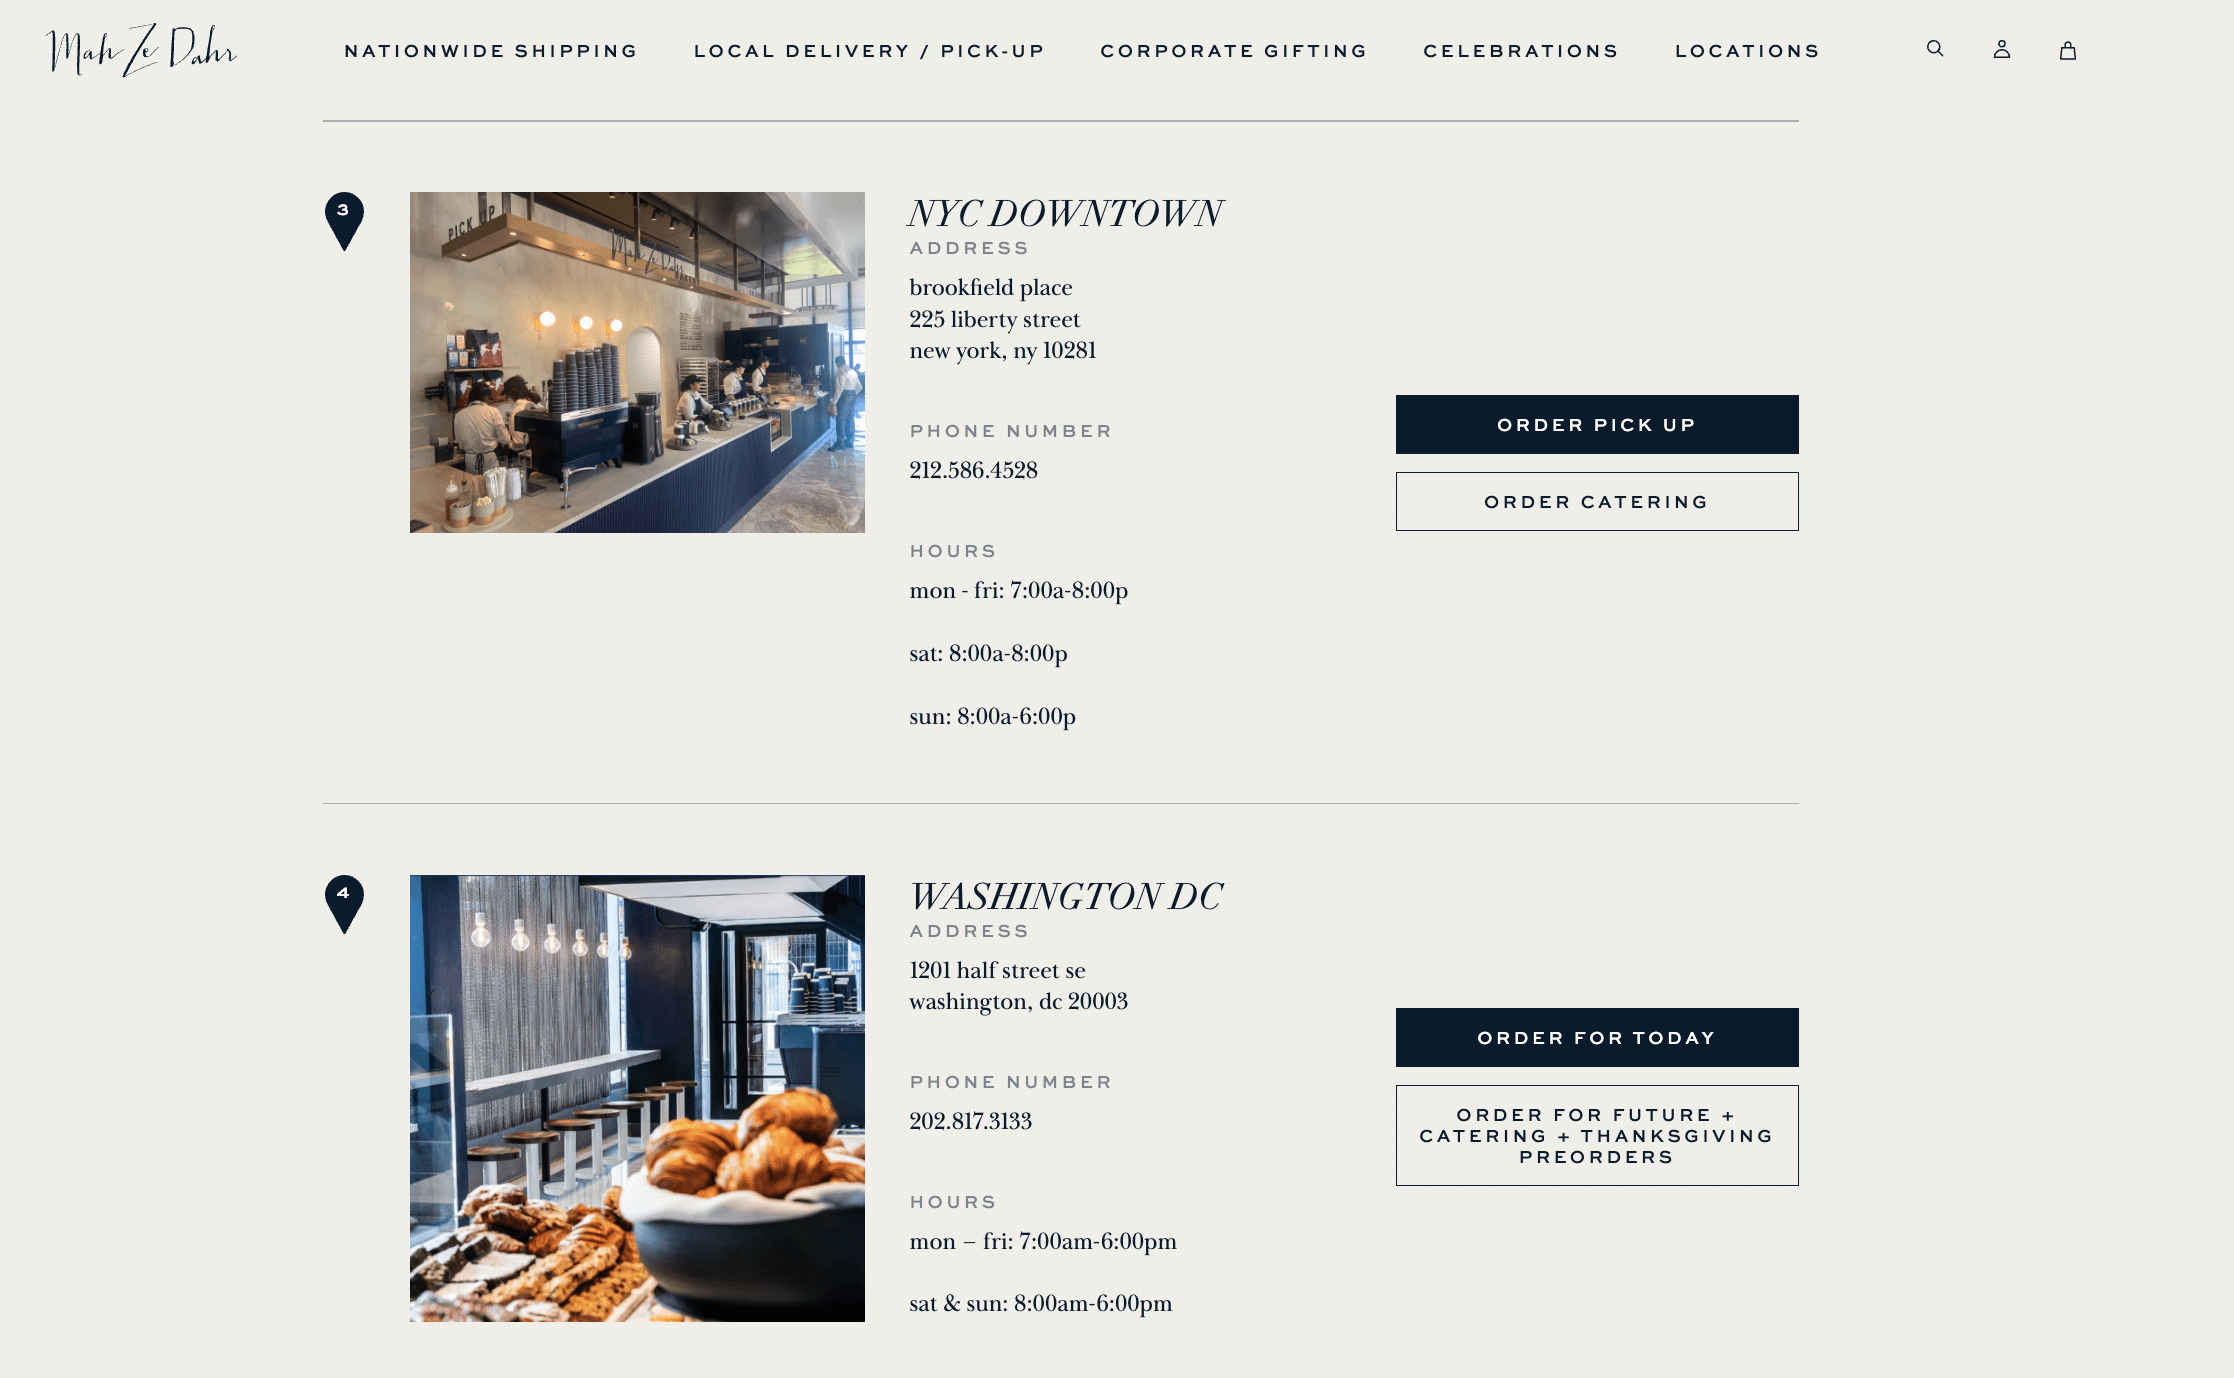This screenshot has width=2234, height=1378.
Task: Select LOCAL DELIVERY / PICK-UP menu item
Action: 870,49
